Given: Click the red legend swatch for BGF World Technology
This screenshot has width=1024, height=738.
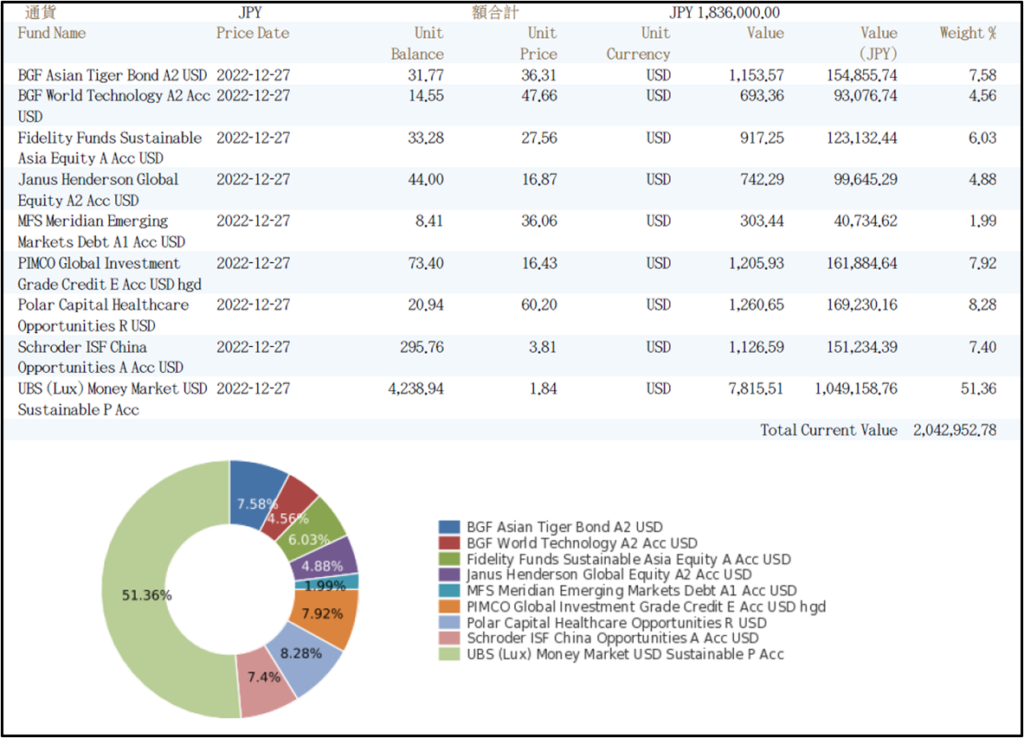Looking at the screenshot, I should click(x=449, y=543).
